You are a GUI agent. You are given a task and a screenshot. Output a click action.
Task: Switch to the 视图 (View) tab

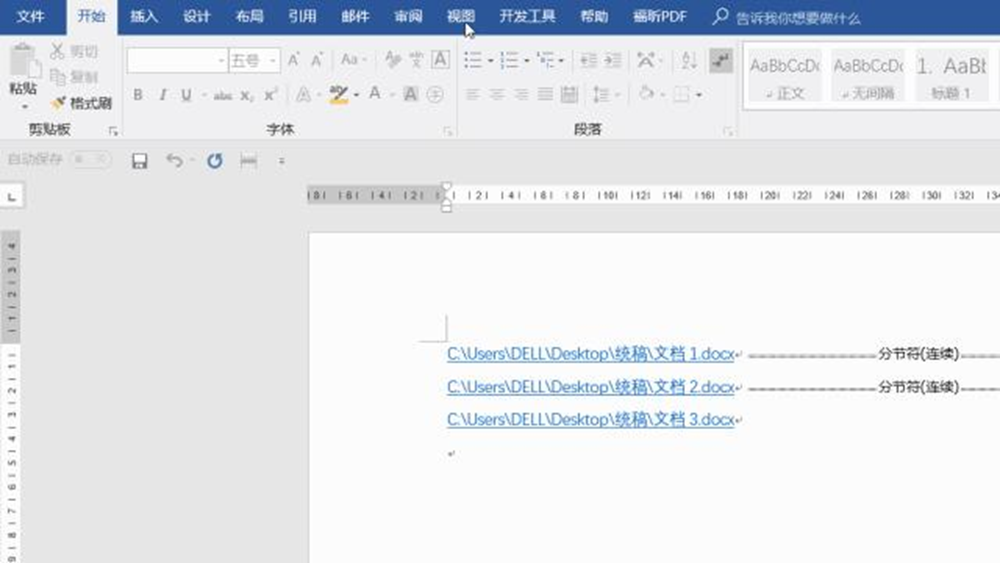pos(461,17)
